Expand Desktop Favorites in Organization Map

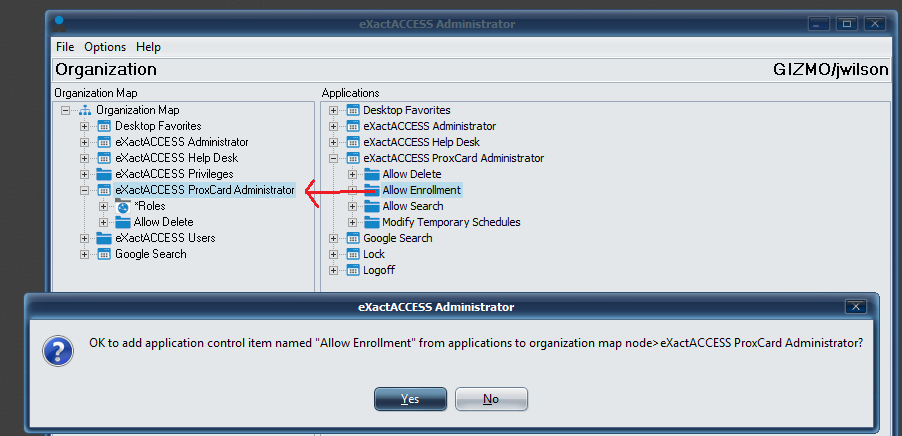click(x=85, y=126)
